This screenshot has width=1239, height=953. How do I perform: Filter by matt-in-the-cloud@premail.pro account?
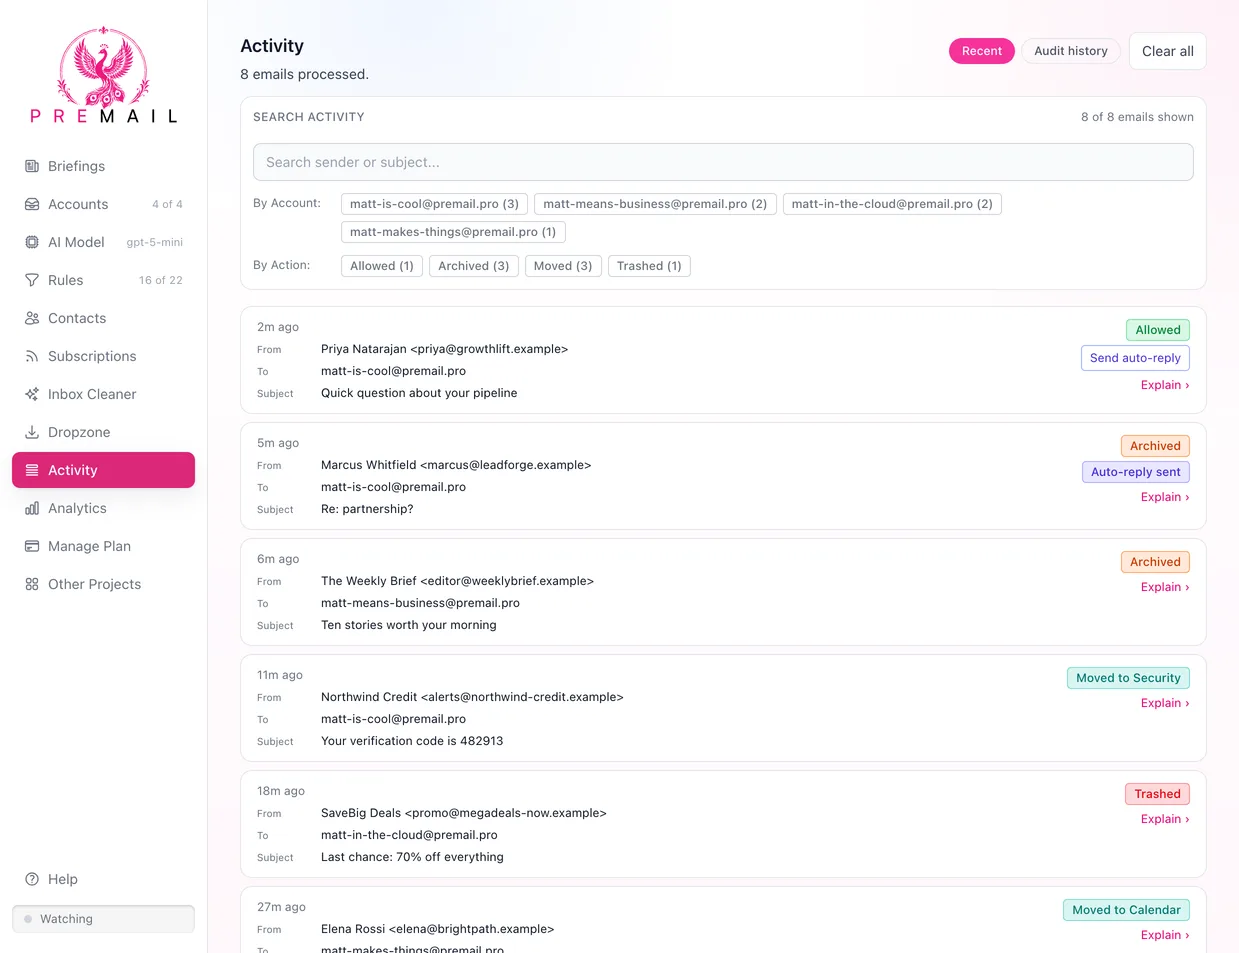(892, 204)
